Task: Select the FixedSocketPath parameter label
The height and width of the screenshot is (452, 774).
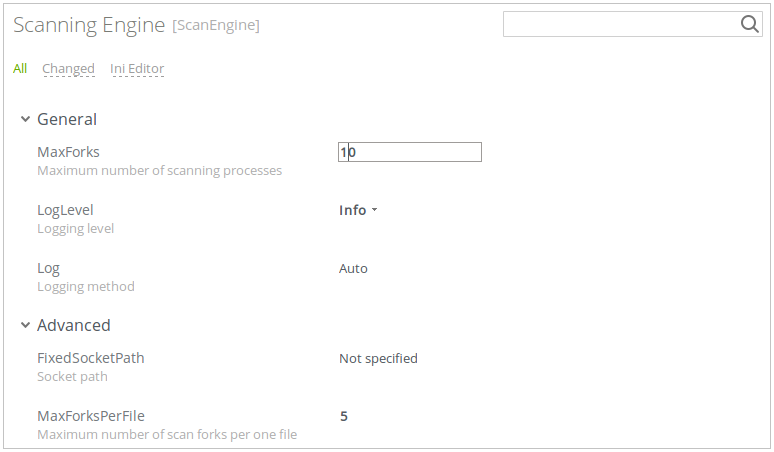Action: (x=84, y=358)
